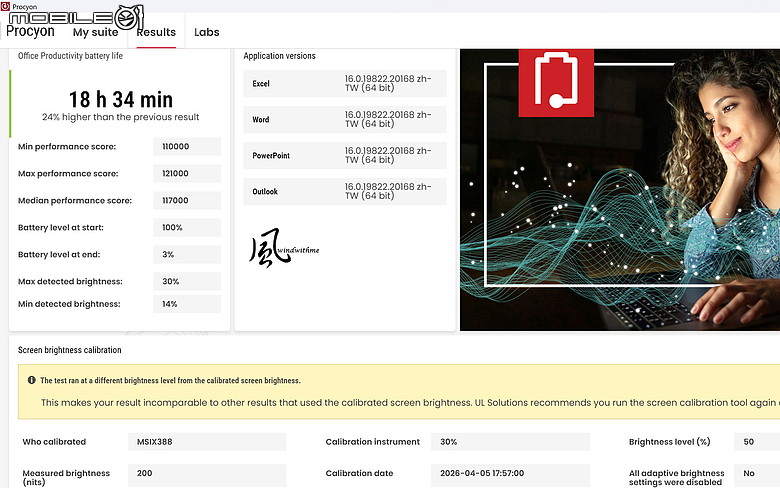Click the Application versions heading
Image resolution: width=780 pixels, height=488 pixels.
coord(280,56)
